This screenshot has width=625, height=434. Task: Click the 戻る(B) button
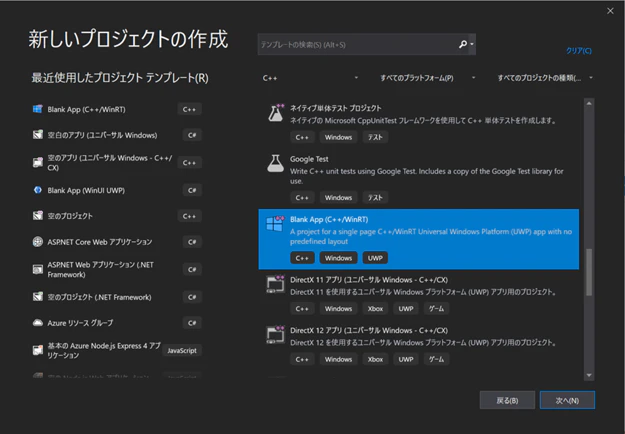pos(507,400)
